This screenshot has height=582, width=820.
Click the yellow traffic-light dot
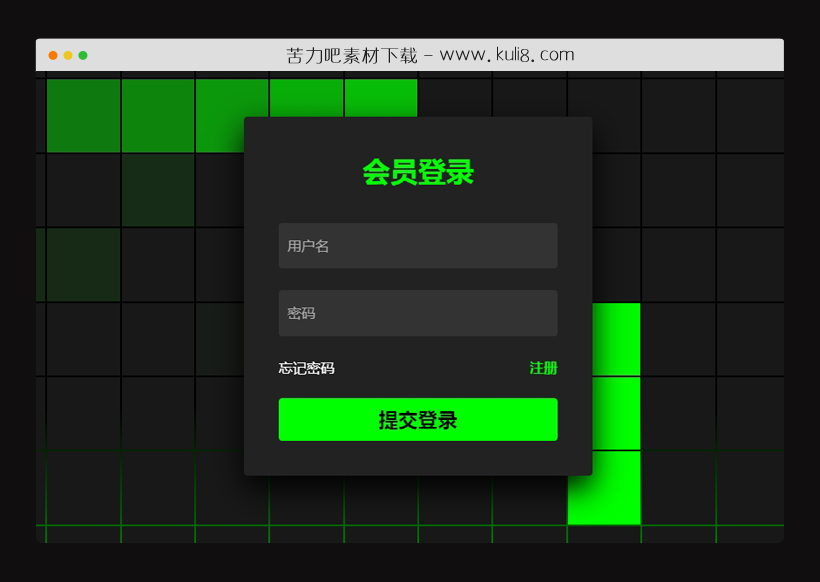[68, 54]
